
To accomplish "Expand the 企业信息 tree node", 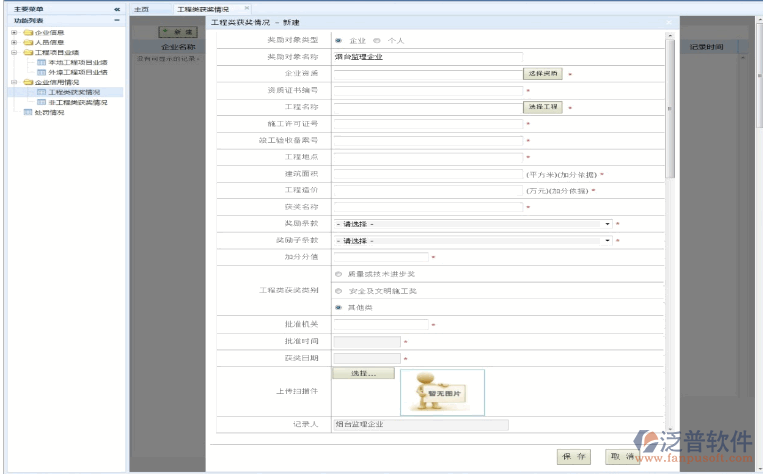I will pos(14,32).
